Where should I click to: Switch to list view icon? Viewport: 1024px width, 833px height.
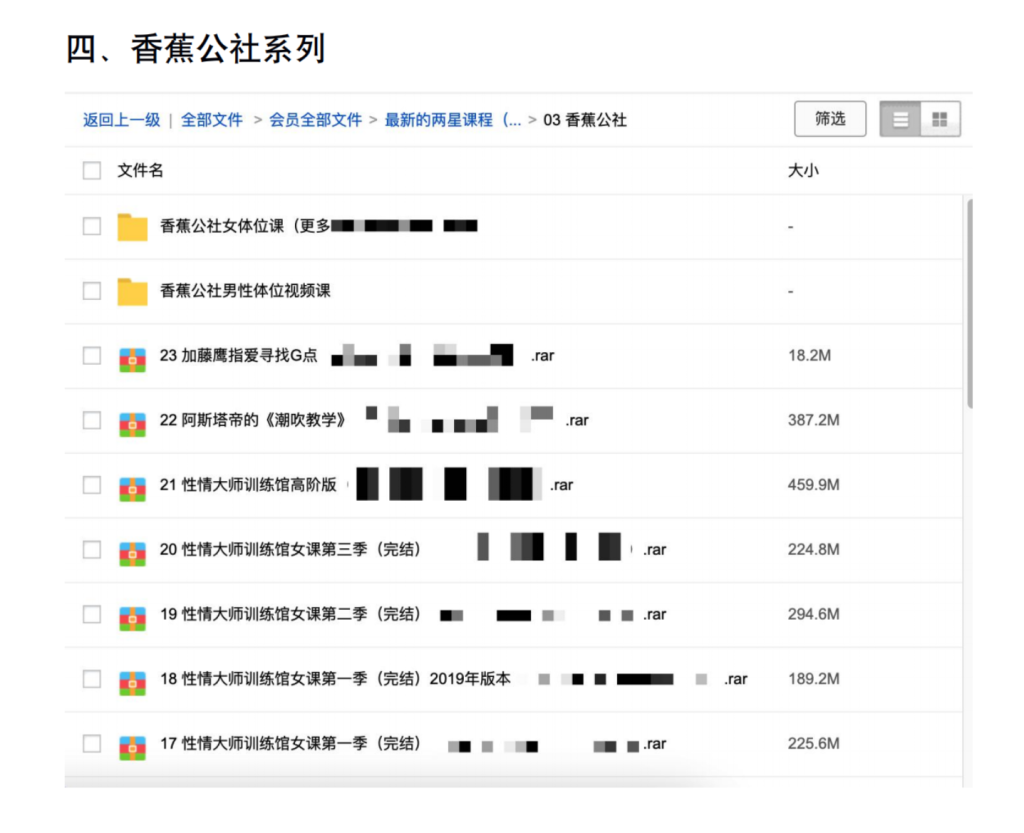(x=900, y=119)
